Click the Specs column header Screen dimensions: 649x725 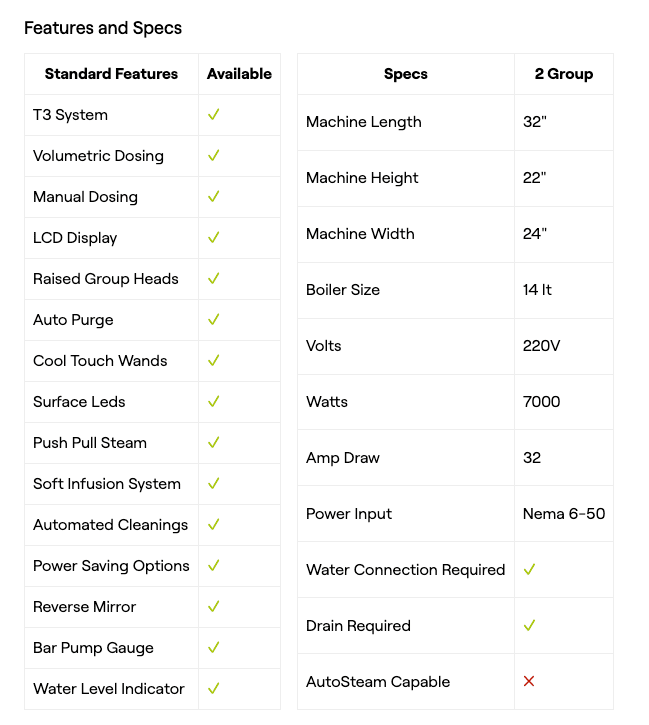(405, 74)
